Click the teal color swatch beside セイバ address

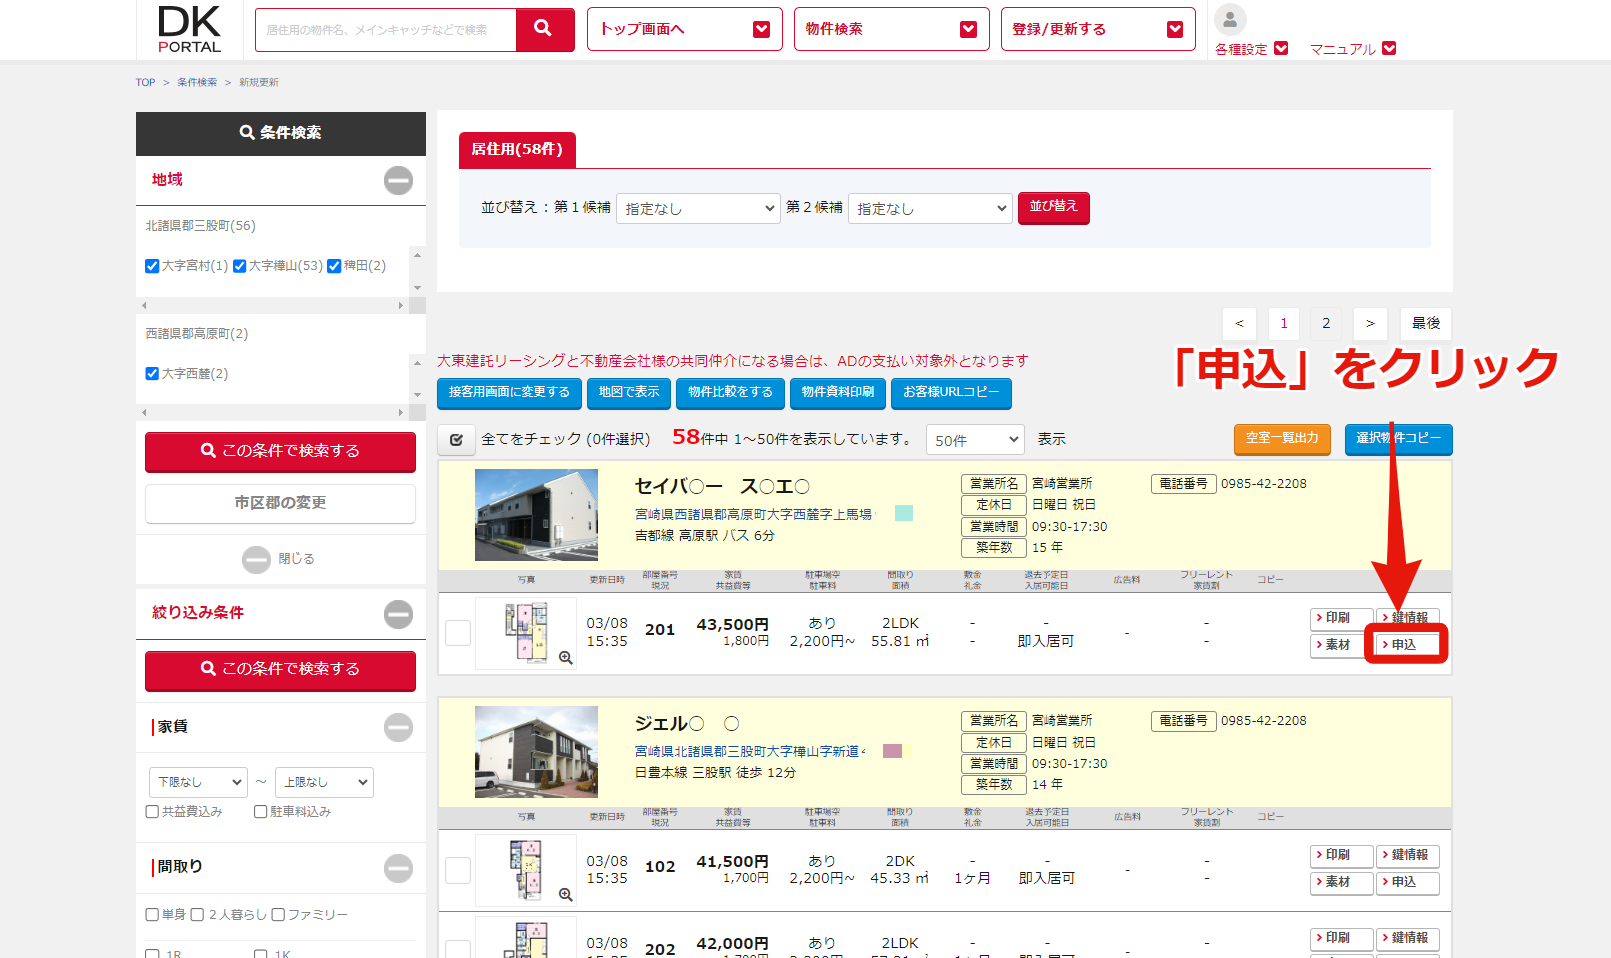(903, 513)
